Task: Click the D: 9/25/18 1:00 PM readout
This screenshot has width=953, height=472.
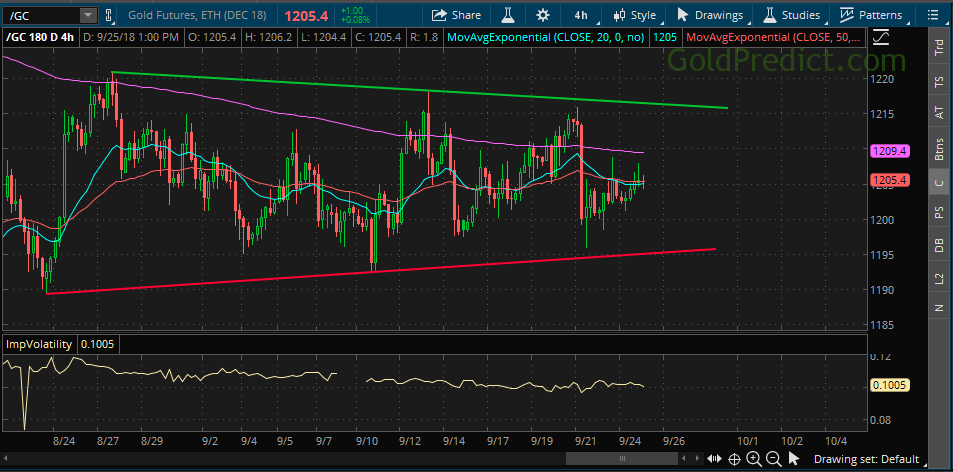Action: pyautogui.click(x=131, y=38)
